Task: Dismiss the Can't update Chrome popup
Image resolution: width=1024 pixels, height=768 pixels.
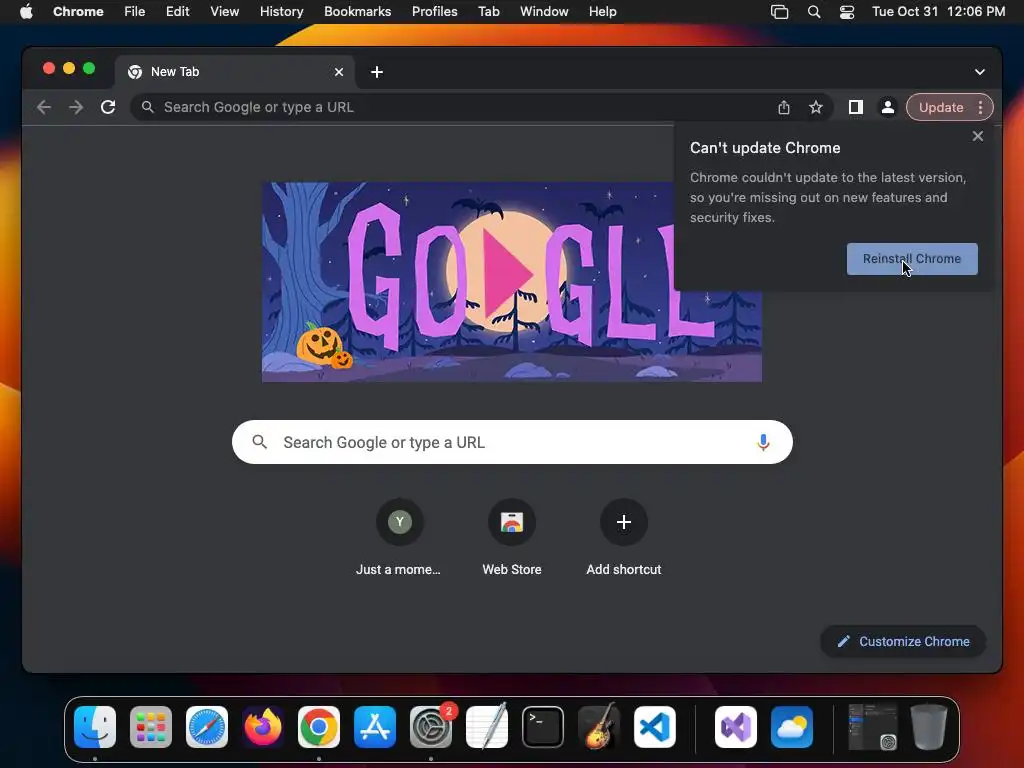Action: (978, 136)
